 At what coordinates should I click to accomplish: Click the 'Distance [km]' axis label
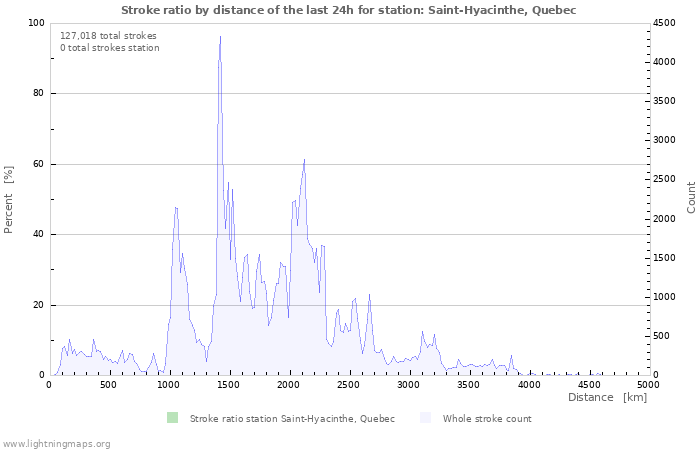click(608, 397)
